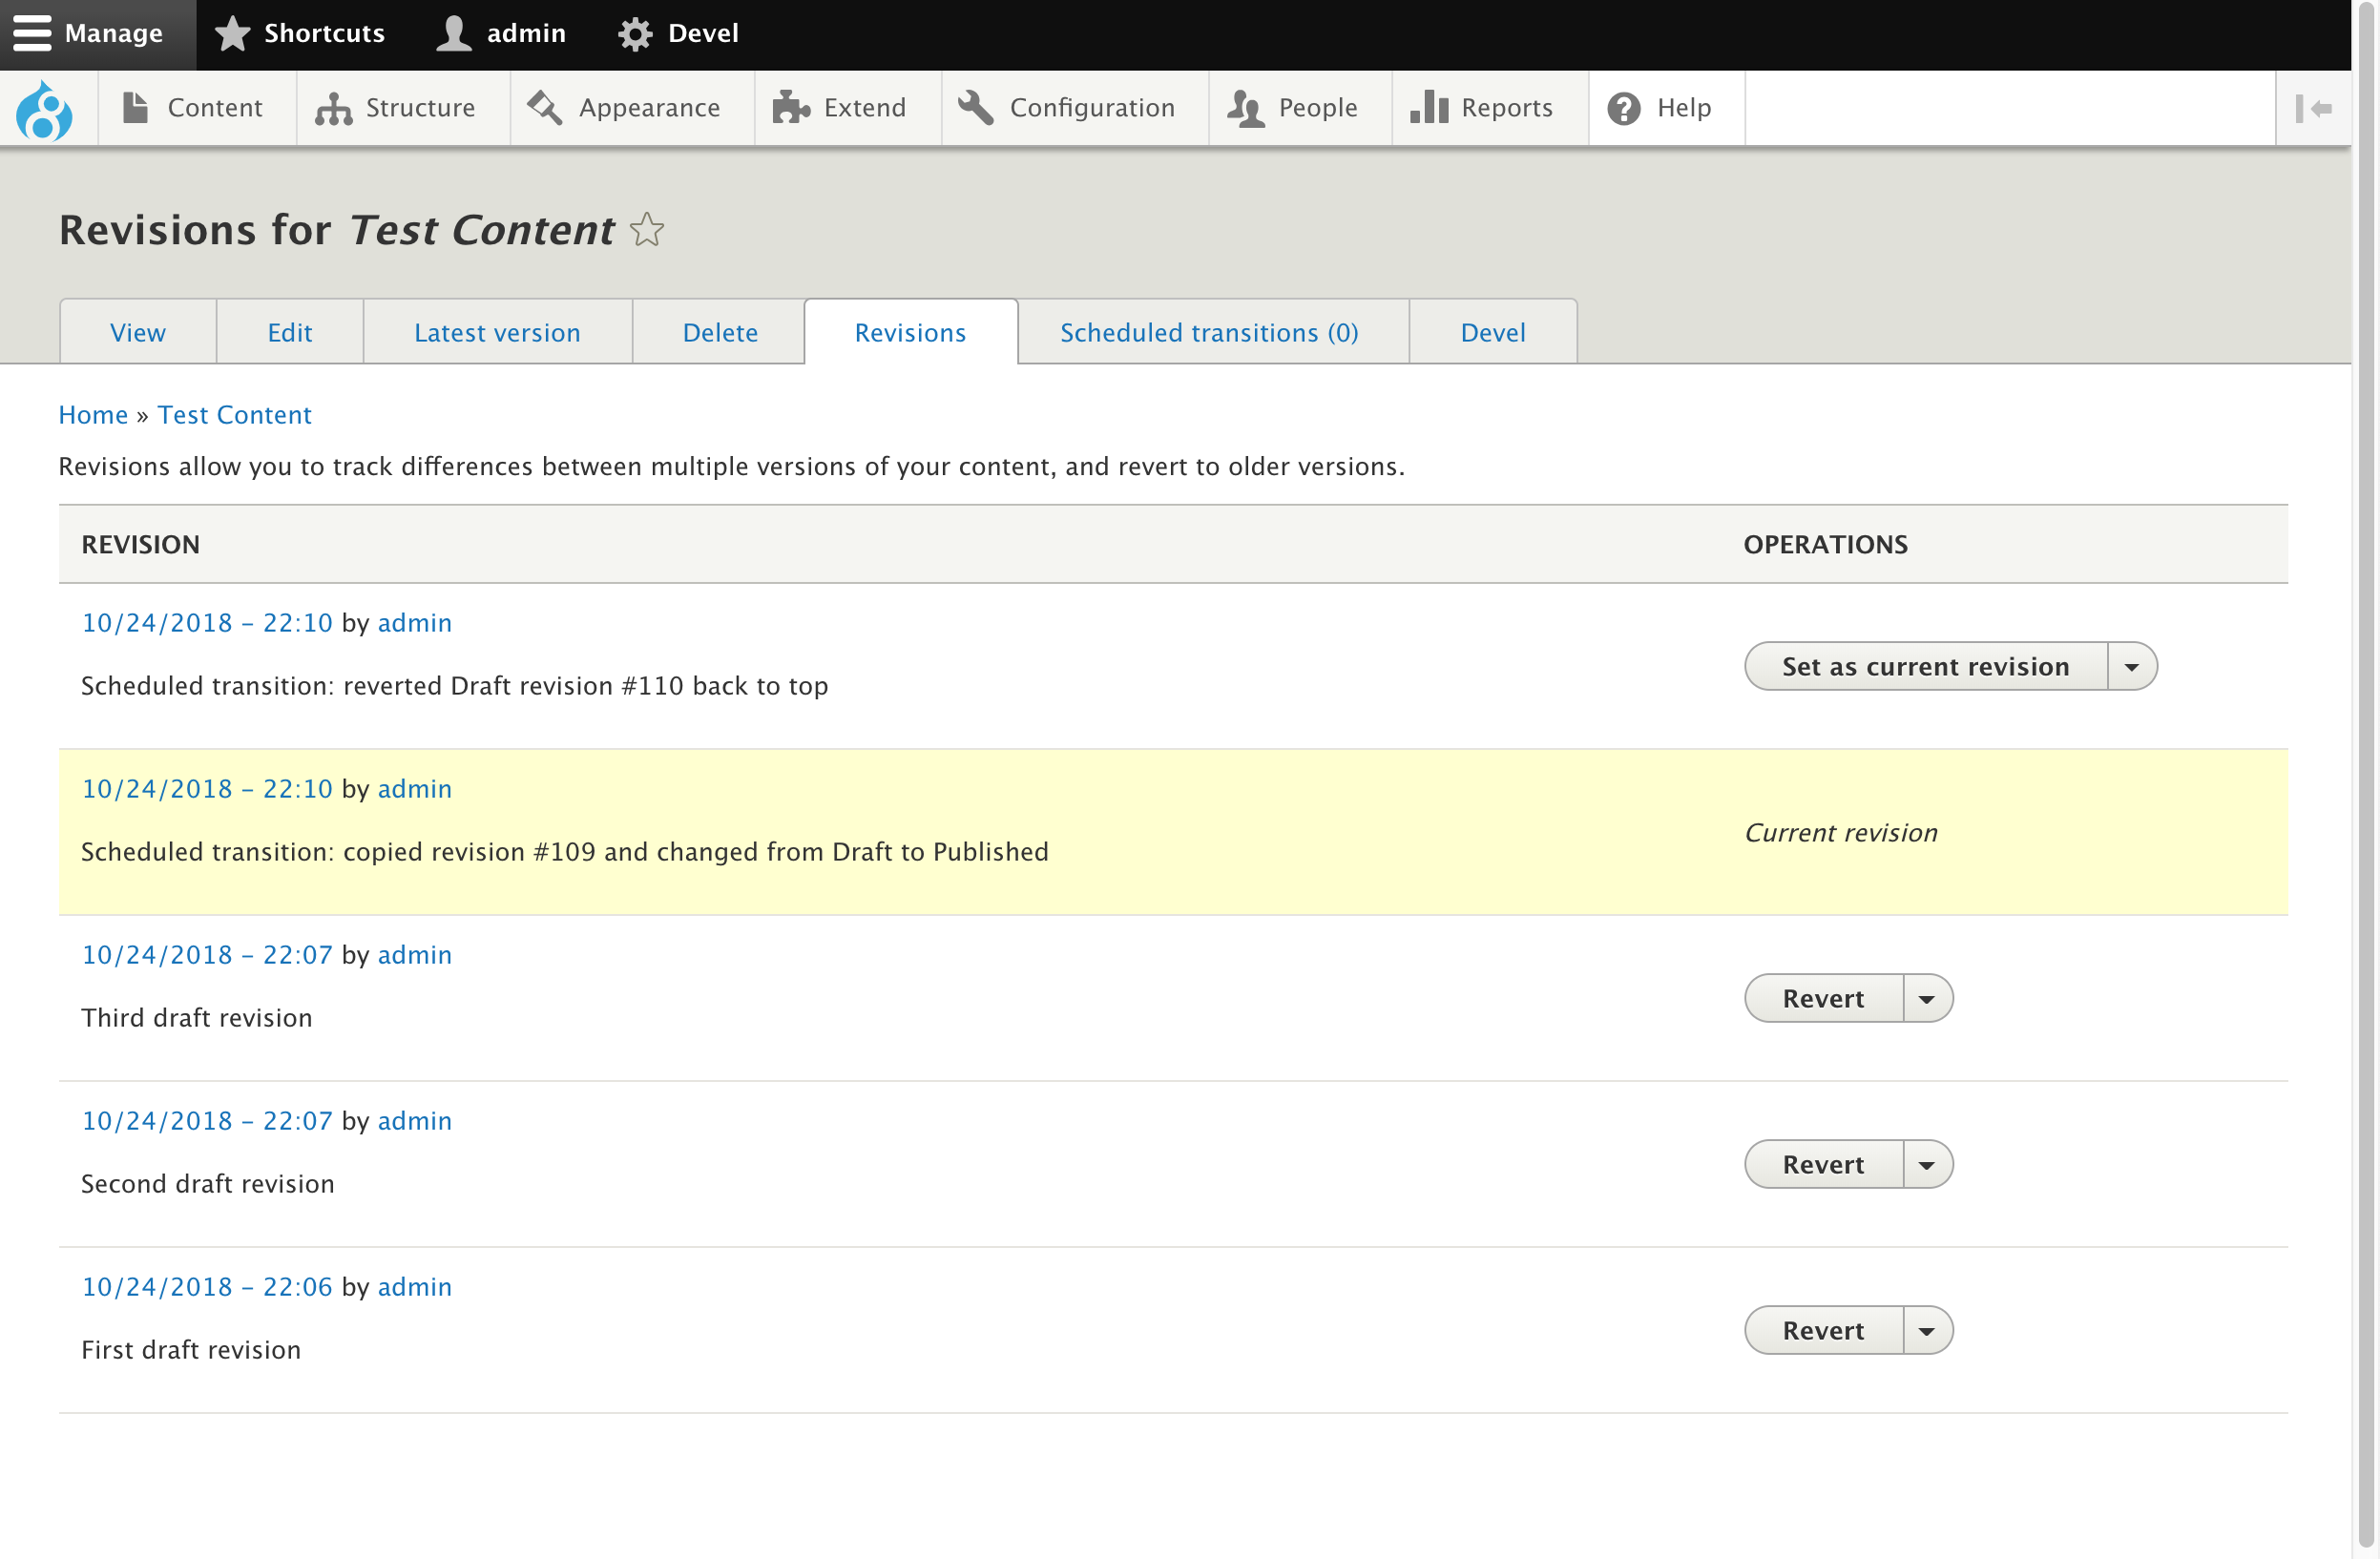The height and width of the screenshot is (1559, 2380).
Task: Click text "First draft revision"
Action: (191, 1350)
